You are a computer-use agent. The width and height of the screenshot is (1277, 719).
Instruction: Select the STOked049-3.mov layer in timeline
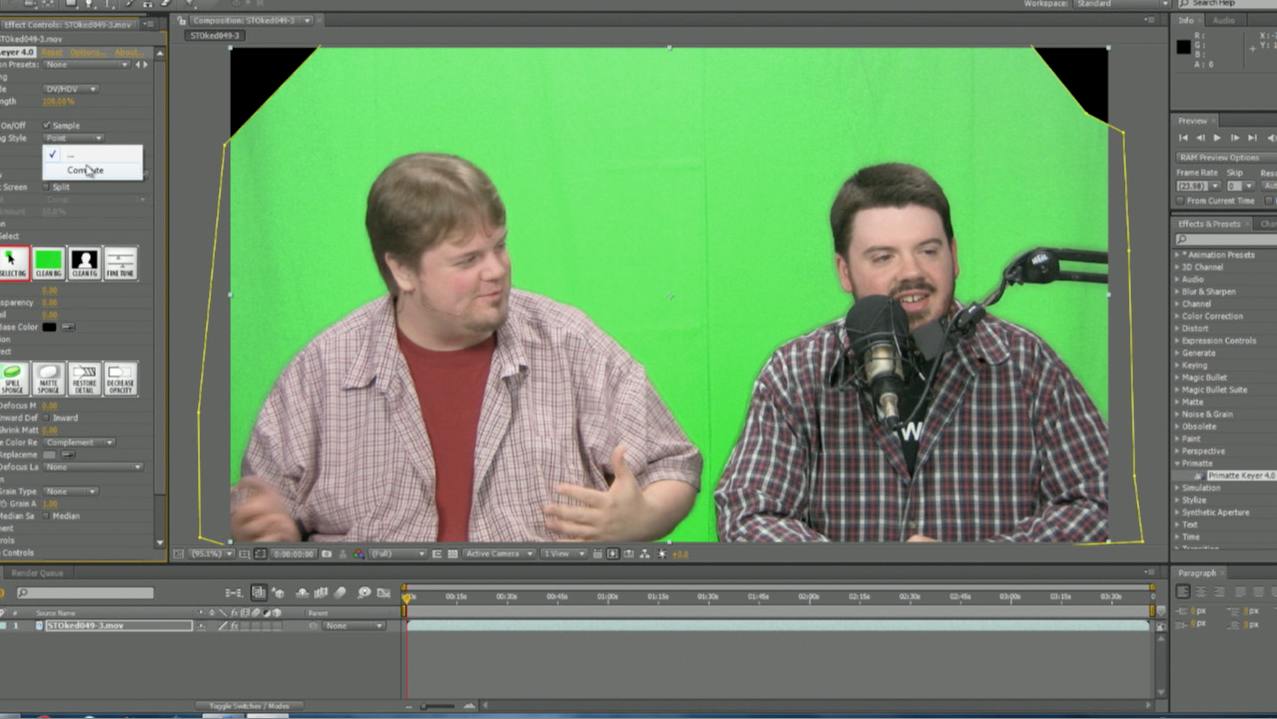119,626
